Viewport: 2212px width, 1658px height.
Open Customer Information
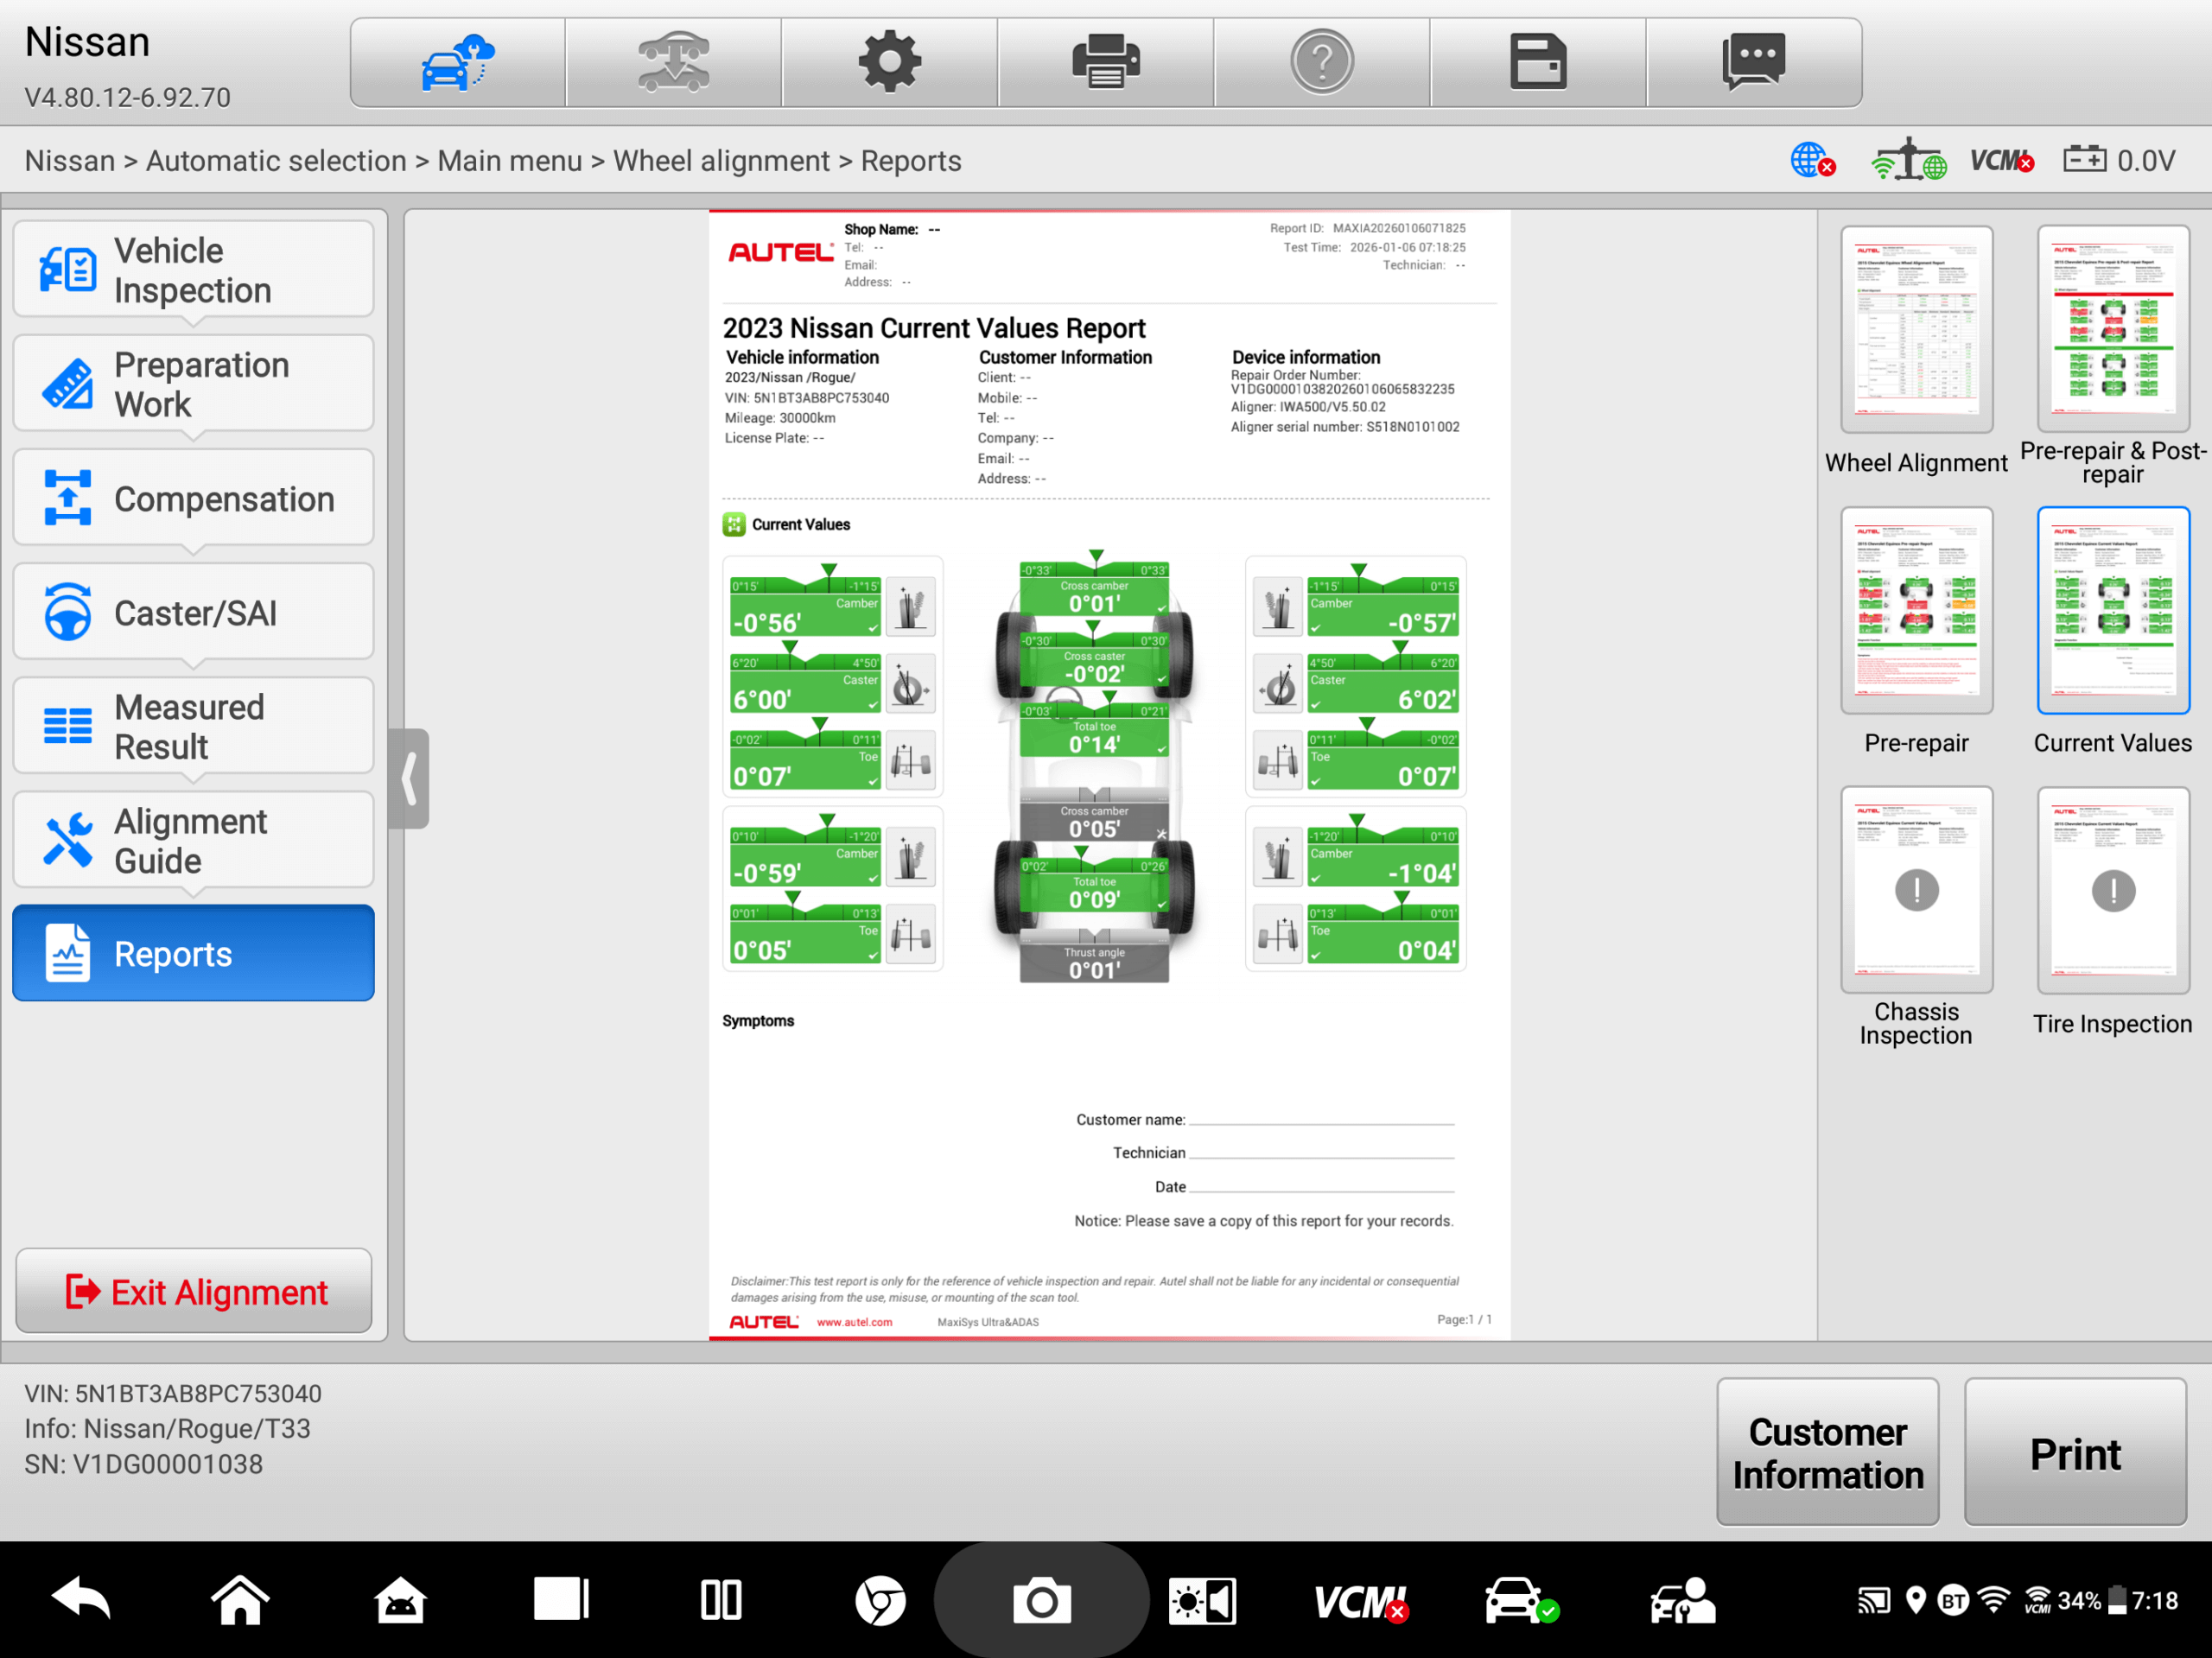(1828, 1453)
